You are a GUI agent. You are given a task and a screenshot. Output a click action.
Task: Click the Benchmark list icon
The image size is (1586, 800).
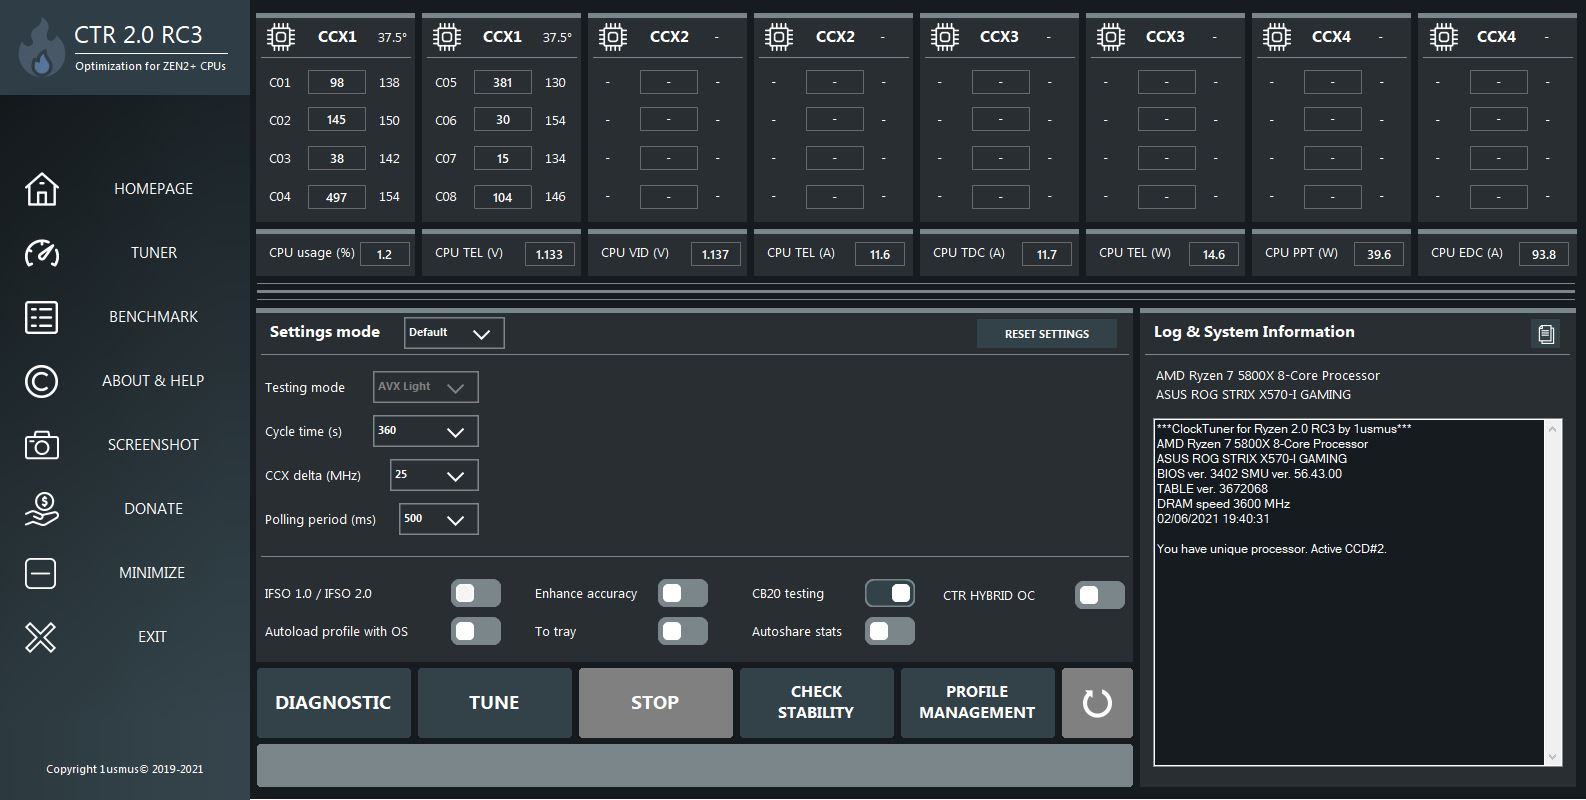tap(41, 317)
